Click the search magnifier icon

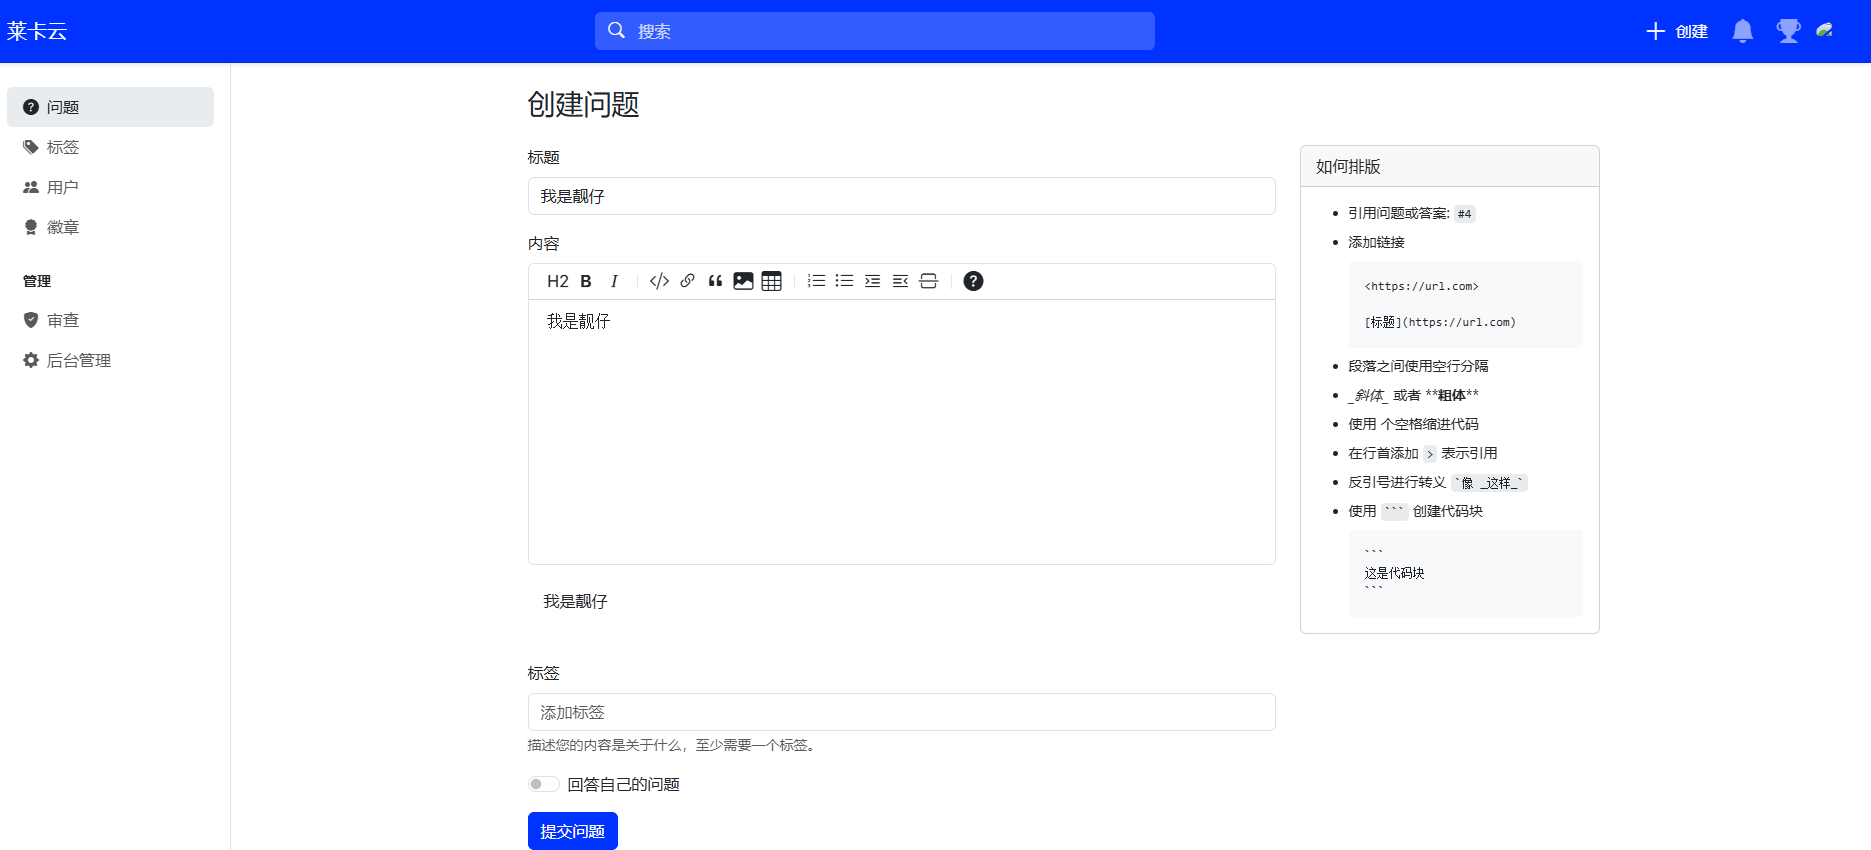617,30
